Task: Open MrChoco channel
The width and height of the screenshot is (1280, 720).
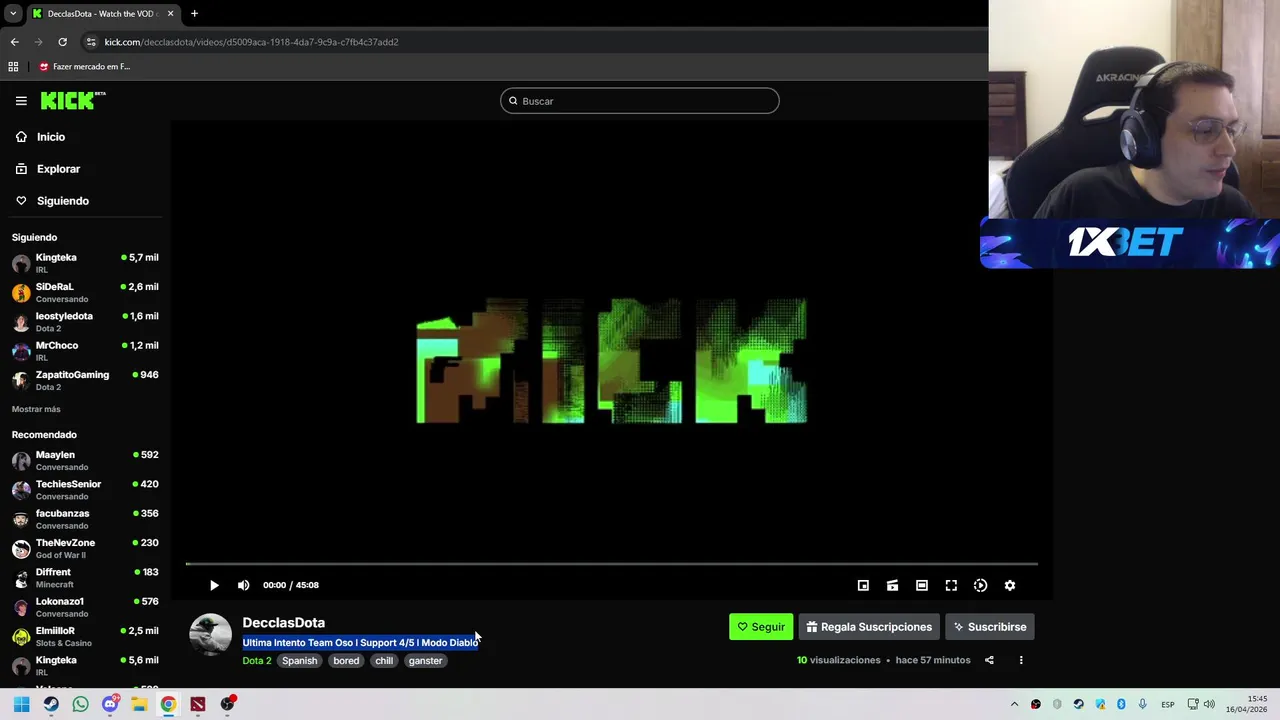Action: 85,351
